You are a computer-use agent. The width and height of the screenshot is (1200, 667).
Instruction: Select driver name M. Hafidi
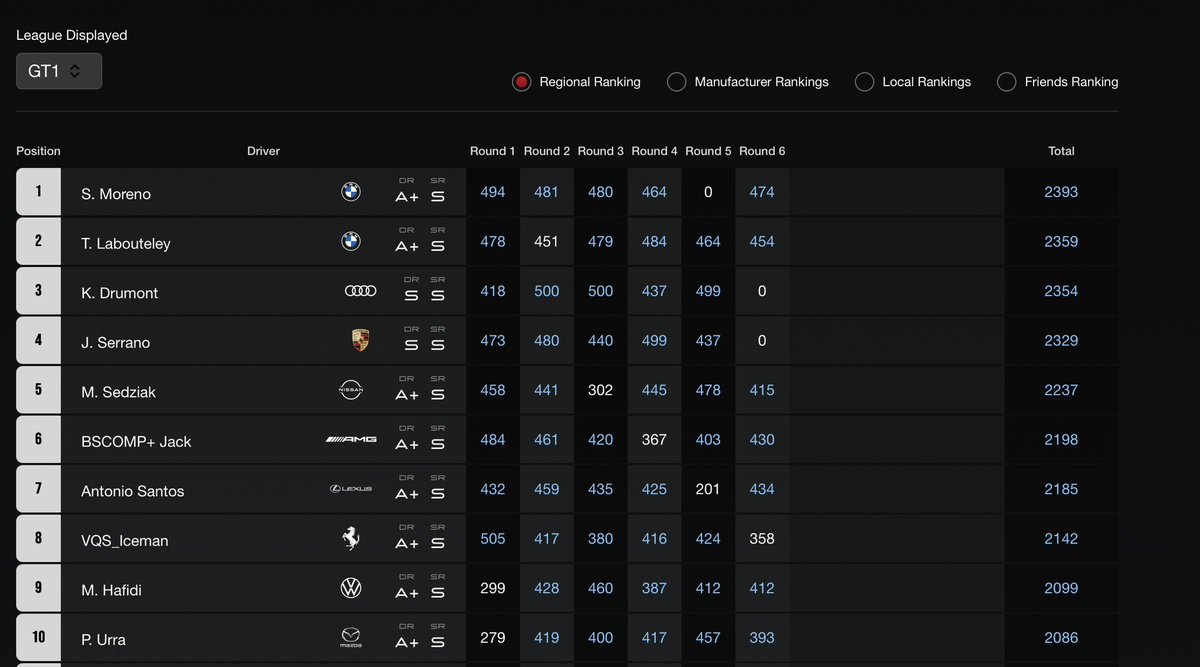point(111,590)
